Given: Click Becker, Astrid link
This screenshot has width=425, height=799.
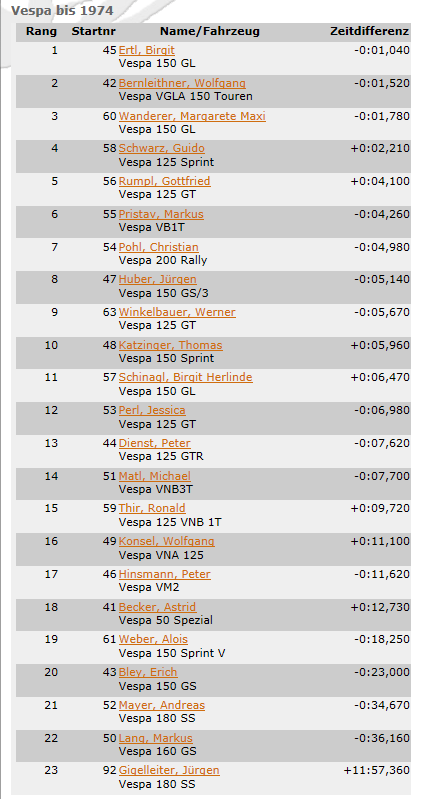Looking at the screenshot, I should pos(157,607).
